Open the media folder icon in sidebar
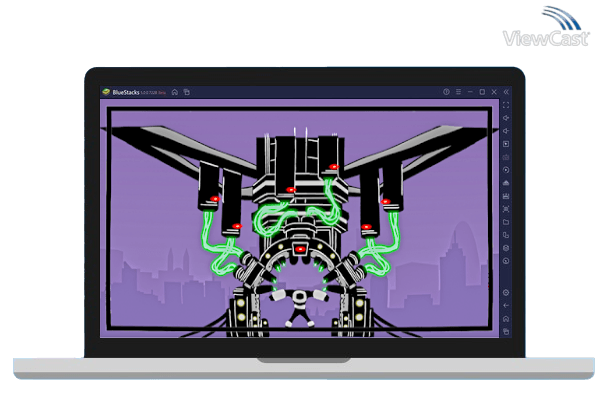The height and width of the screenshot is (414, 602). coord(506,222)
